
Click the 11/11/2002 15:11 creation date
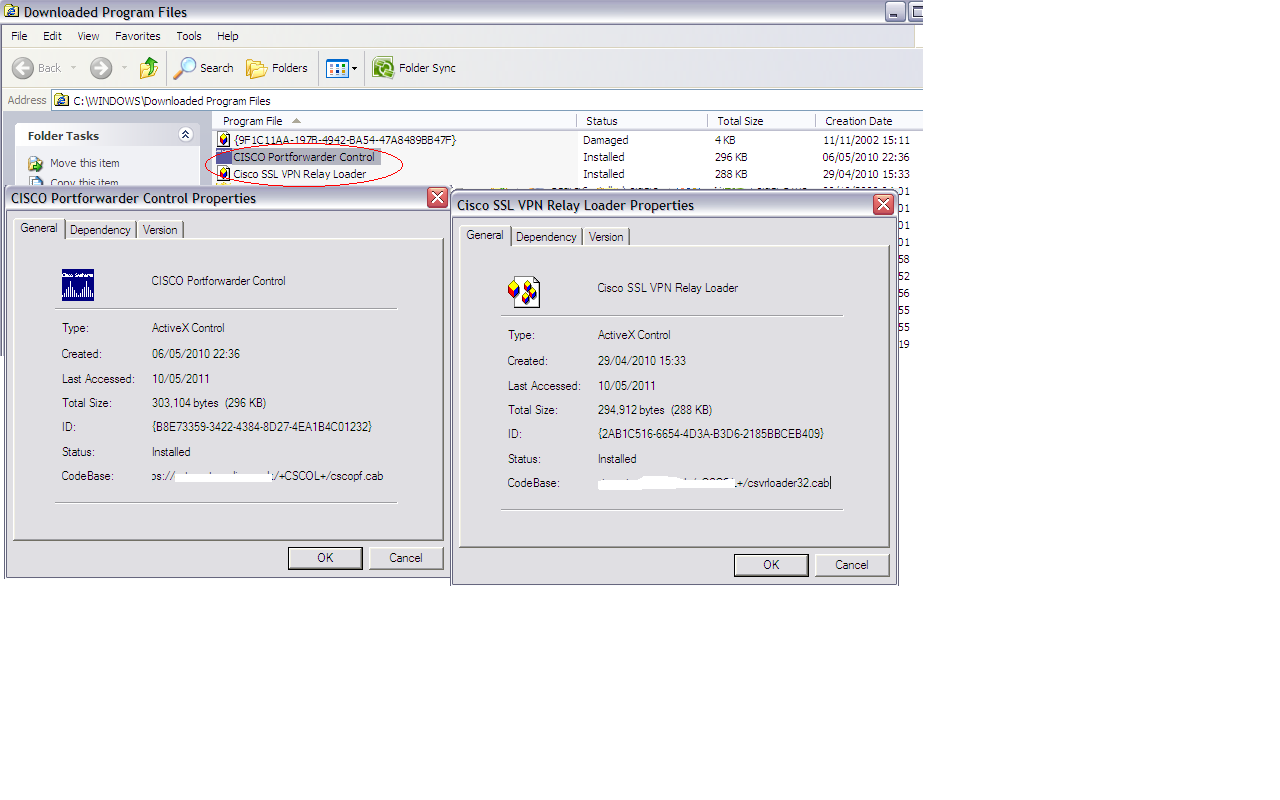[x=866, y=140]
